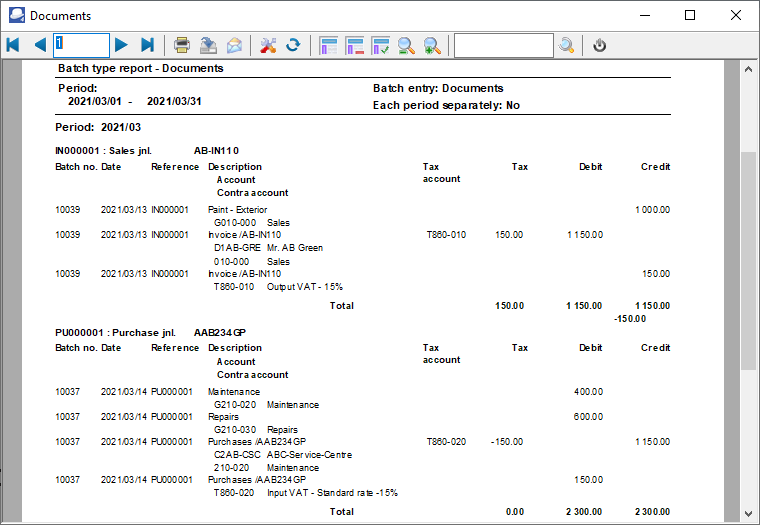
Task: Go to the first report page
Action: pyautogui.click(x=13, y=45)
